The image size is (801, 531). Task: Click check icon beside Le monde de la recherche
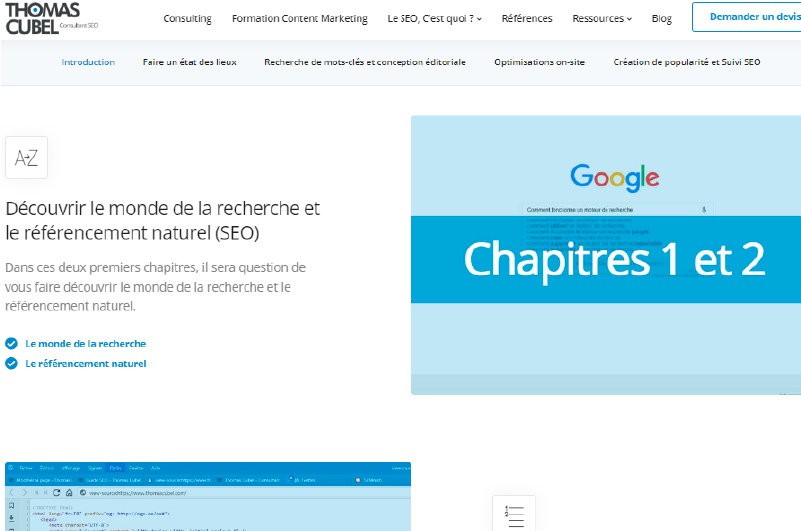click(x=11, y=343)
